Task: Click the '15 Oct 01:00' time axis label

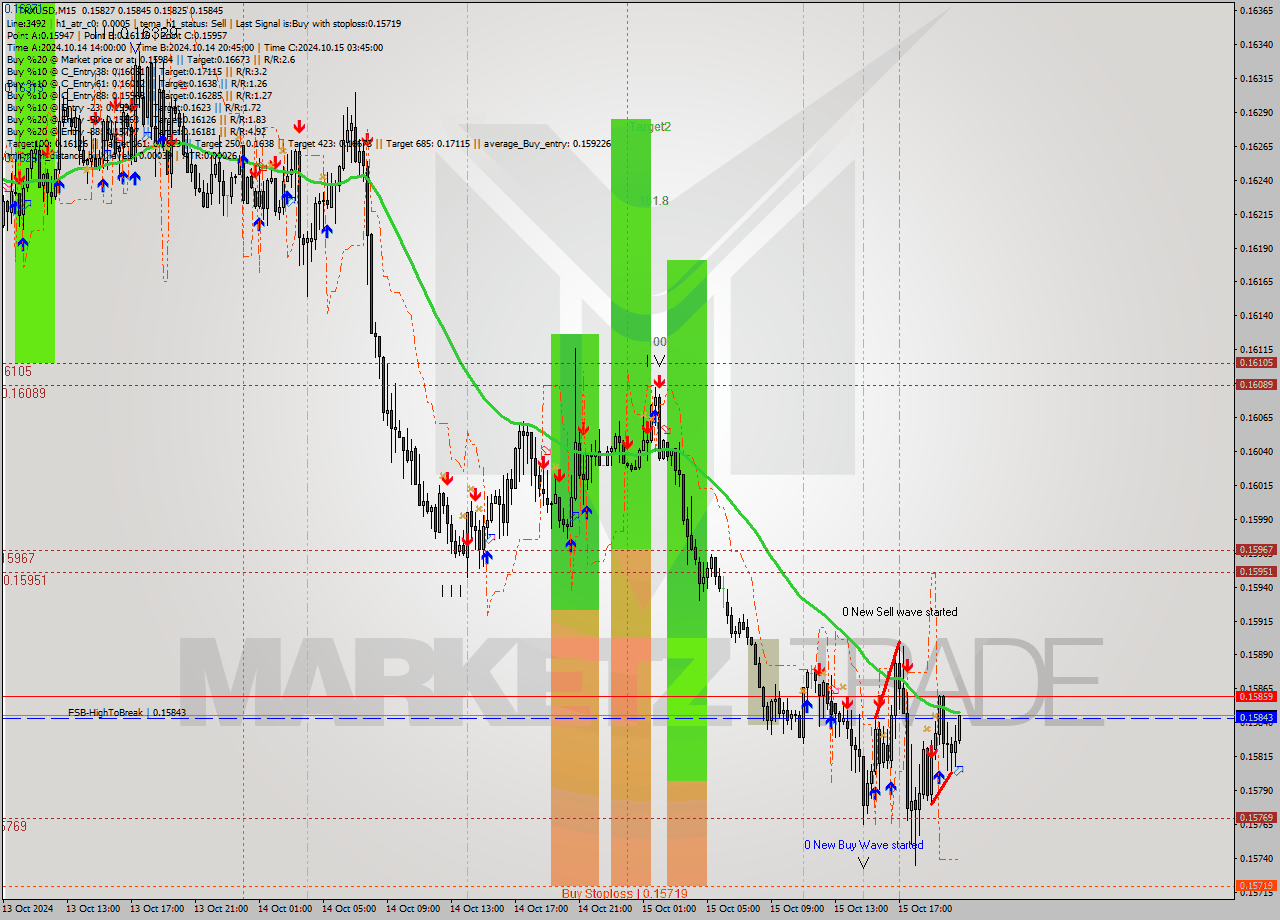Action: tap(669, 909)
